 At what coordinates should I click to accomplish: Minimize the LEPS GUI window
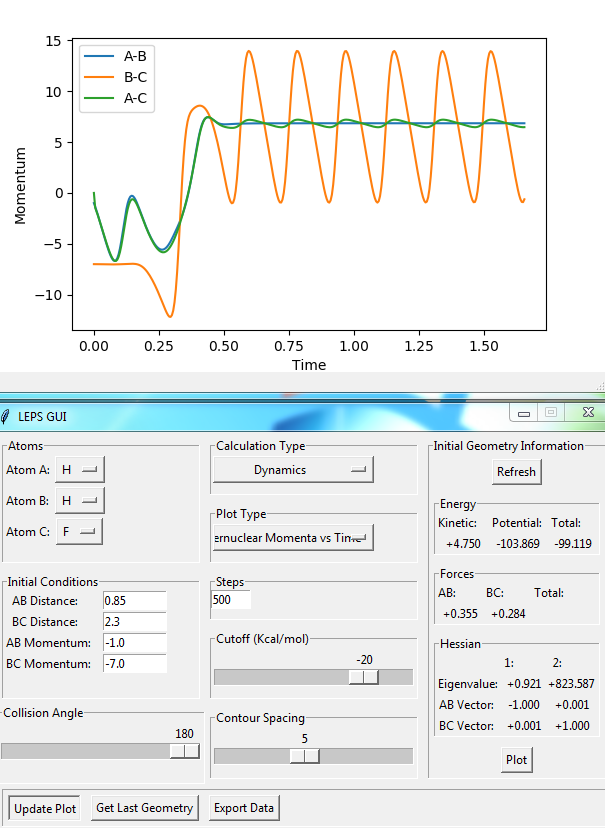pos(524,413)
